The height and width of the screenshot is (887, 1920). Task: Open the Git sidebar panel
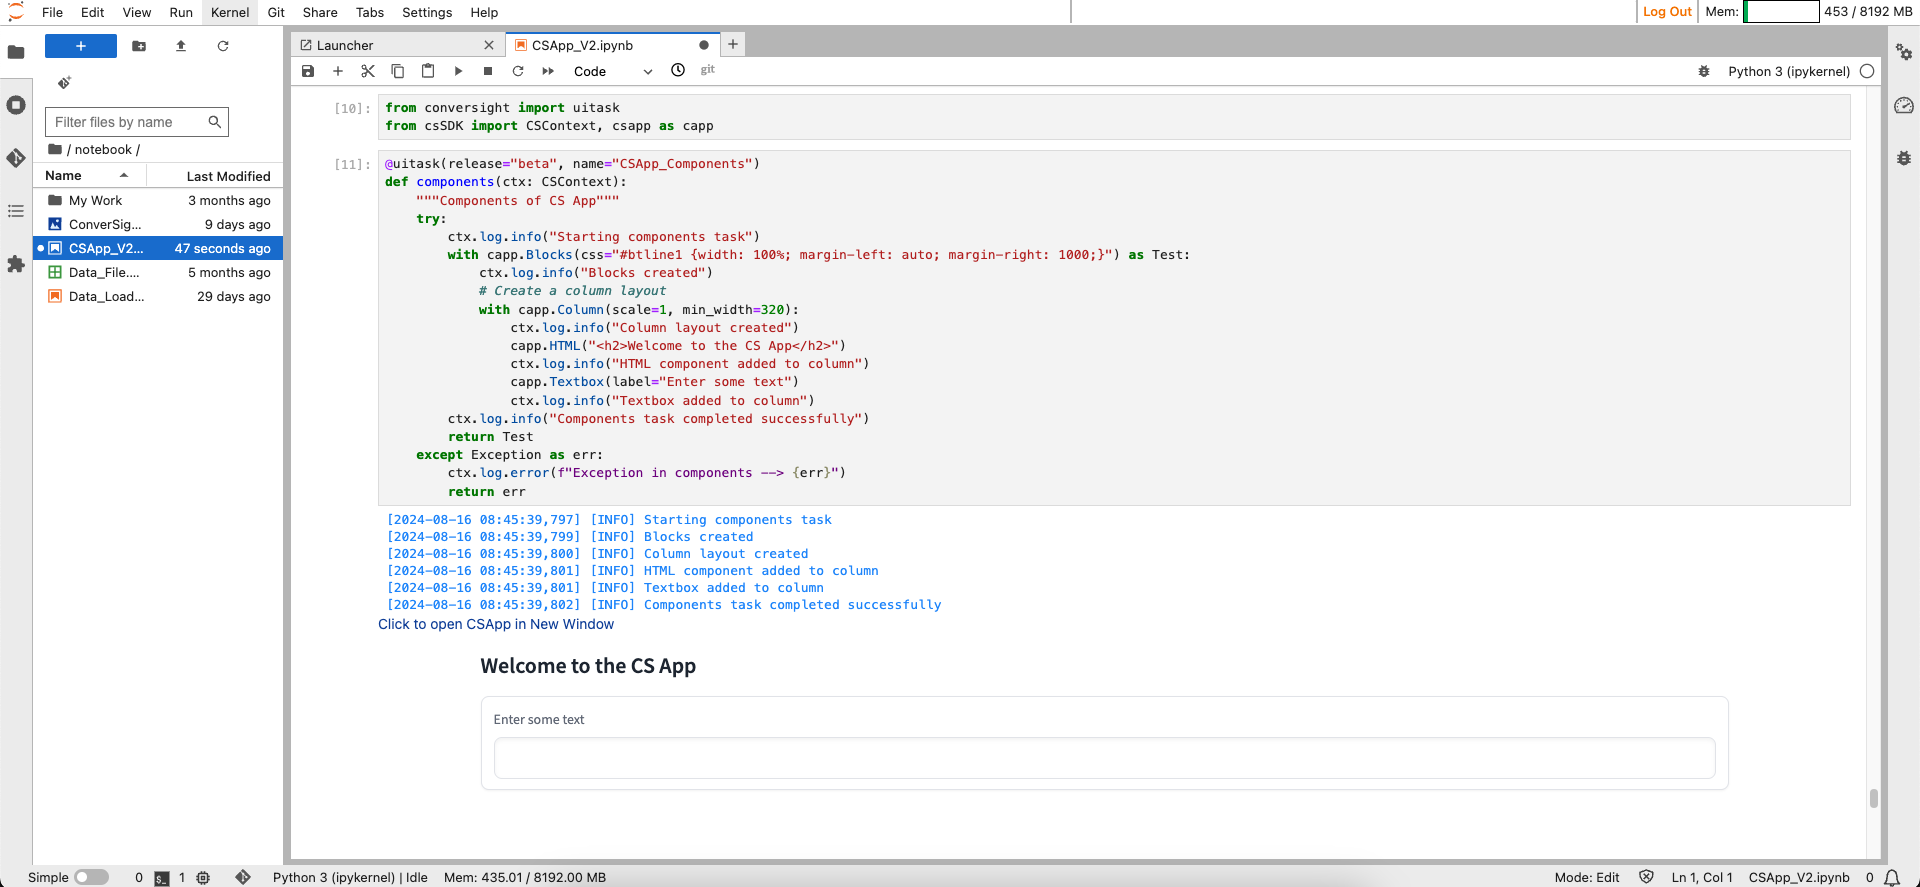pyautogui.click(x=16, y=158)
